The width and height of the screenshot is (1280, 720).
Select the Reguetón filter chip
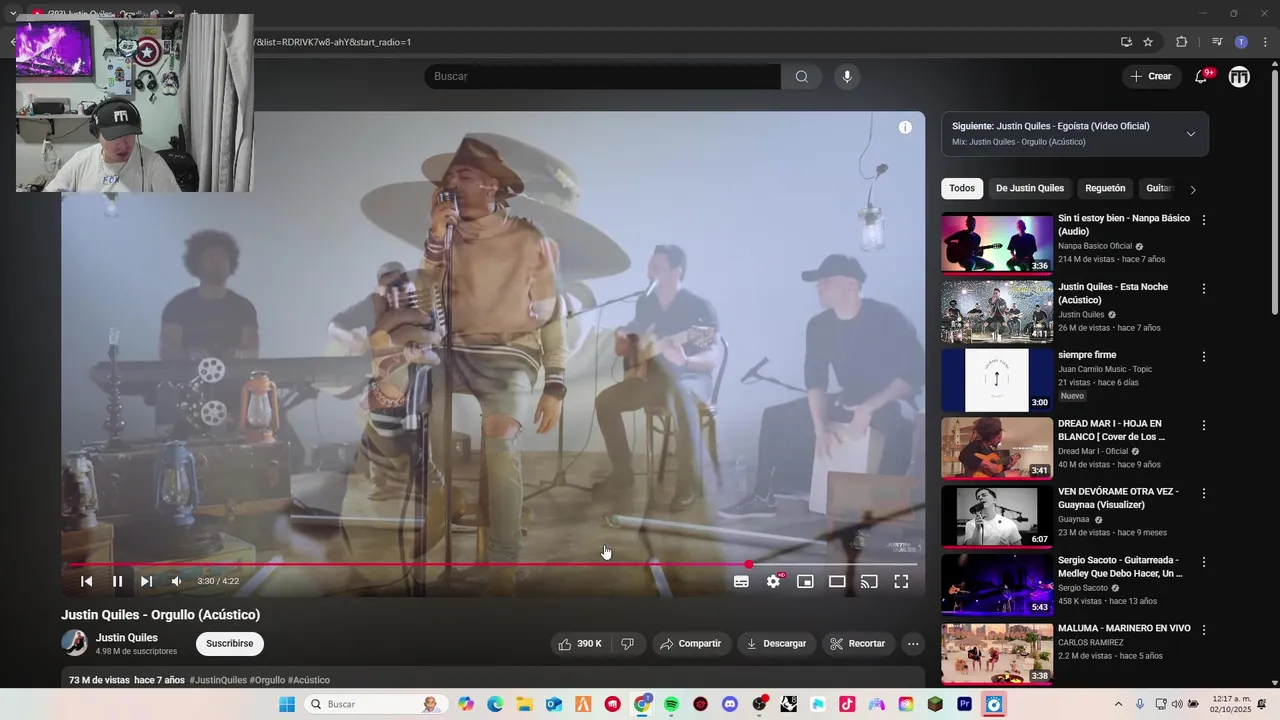[1105, 188]
